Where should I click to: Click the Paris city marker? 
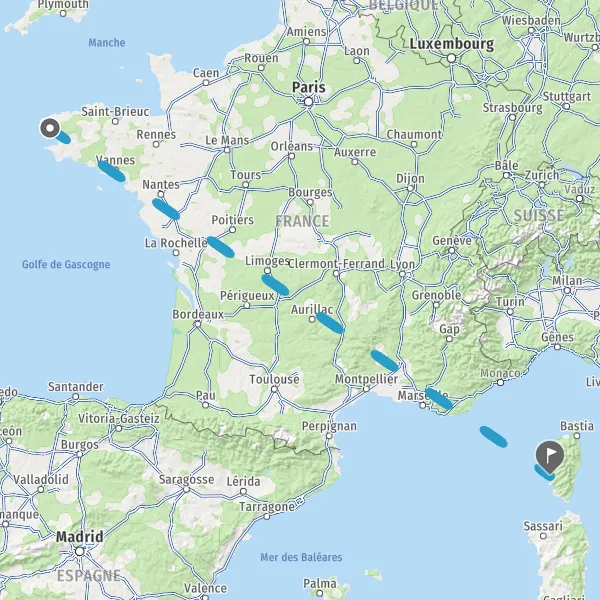308,102
